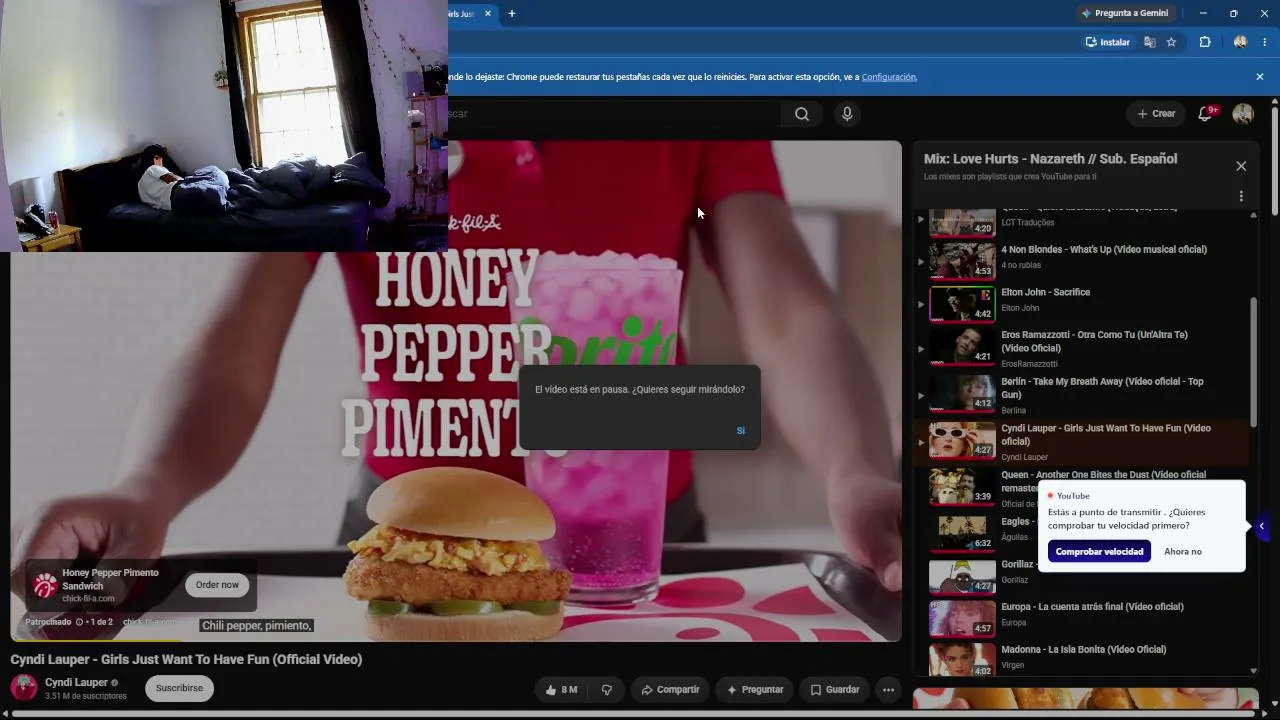Save video with Guardar button
This screenshot has height=720, width=1280.
pyautogui.click(x=834, y=690)
